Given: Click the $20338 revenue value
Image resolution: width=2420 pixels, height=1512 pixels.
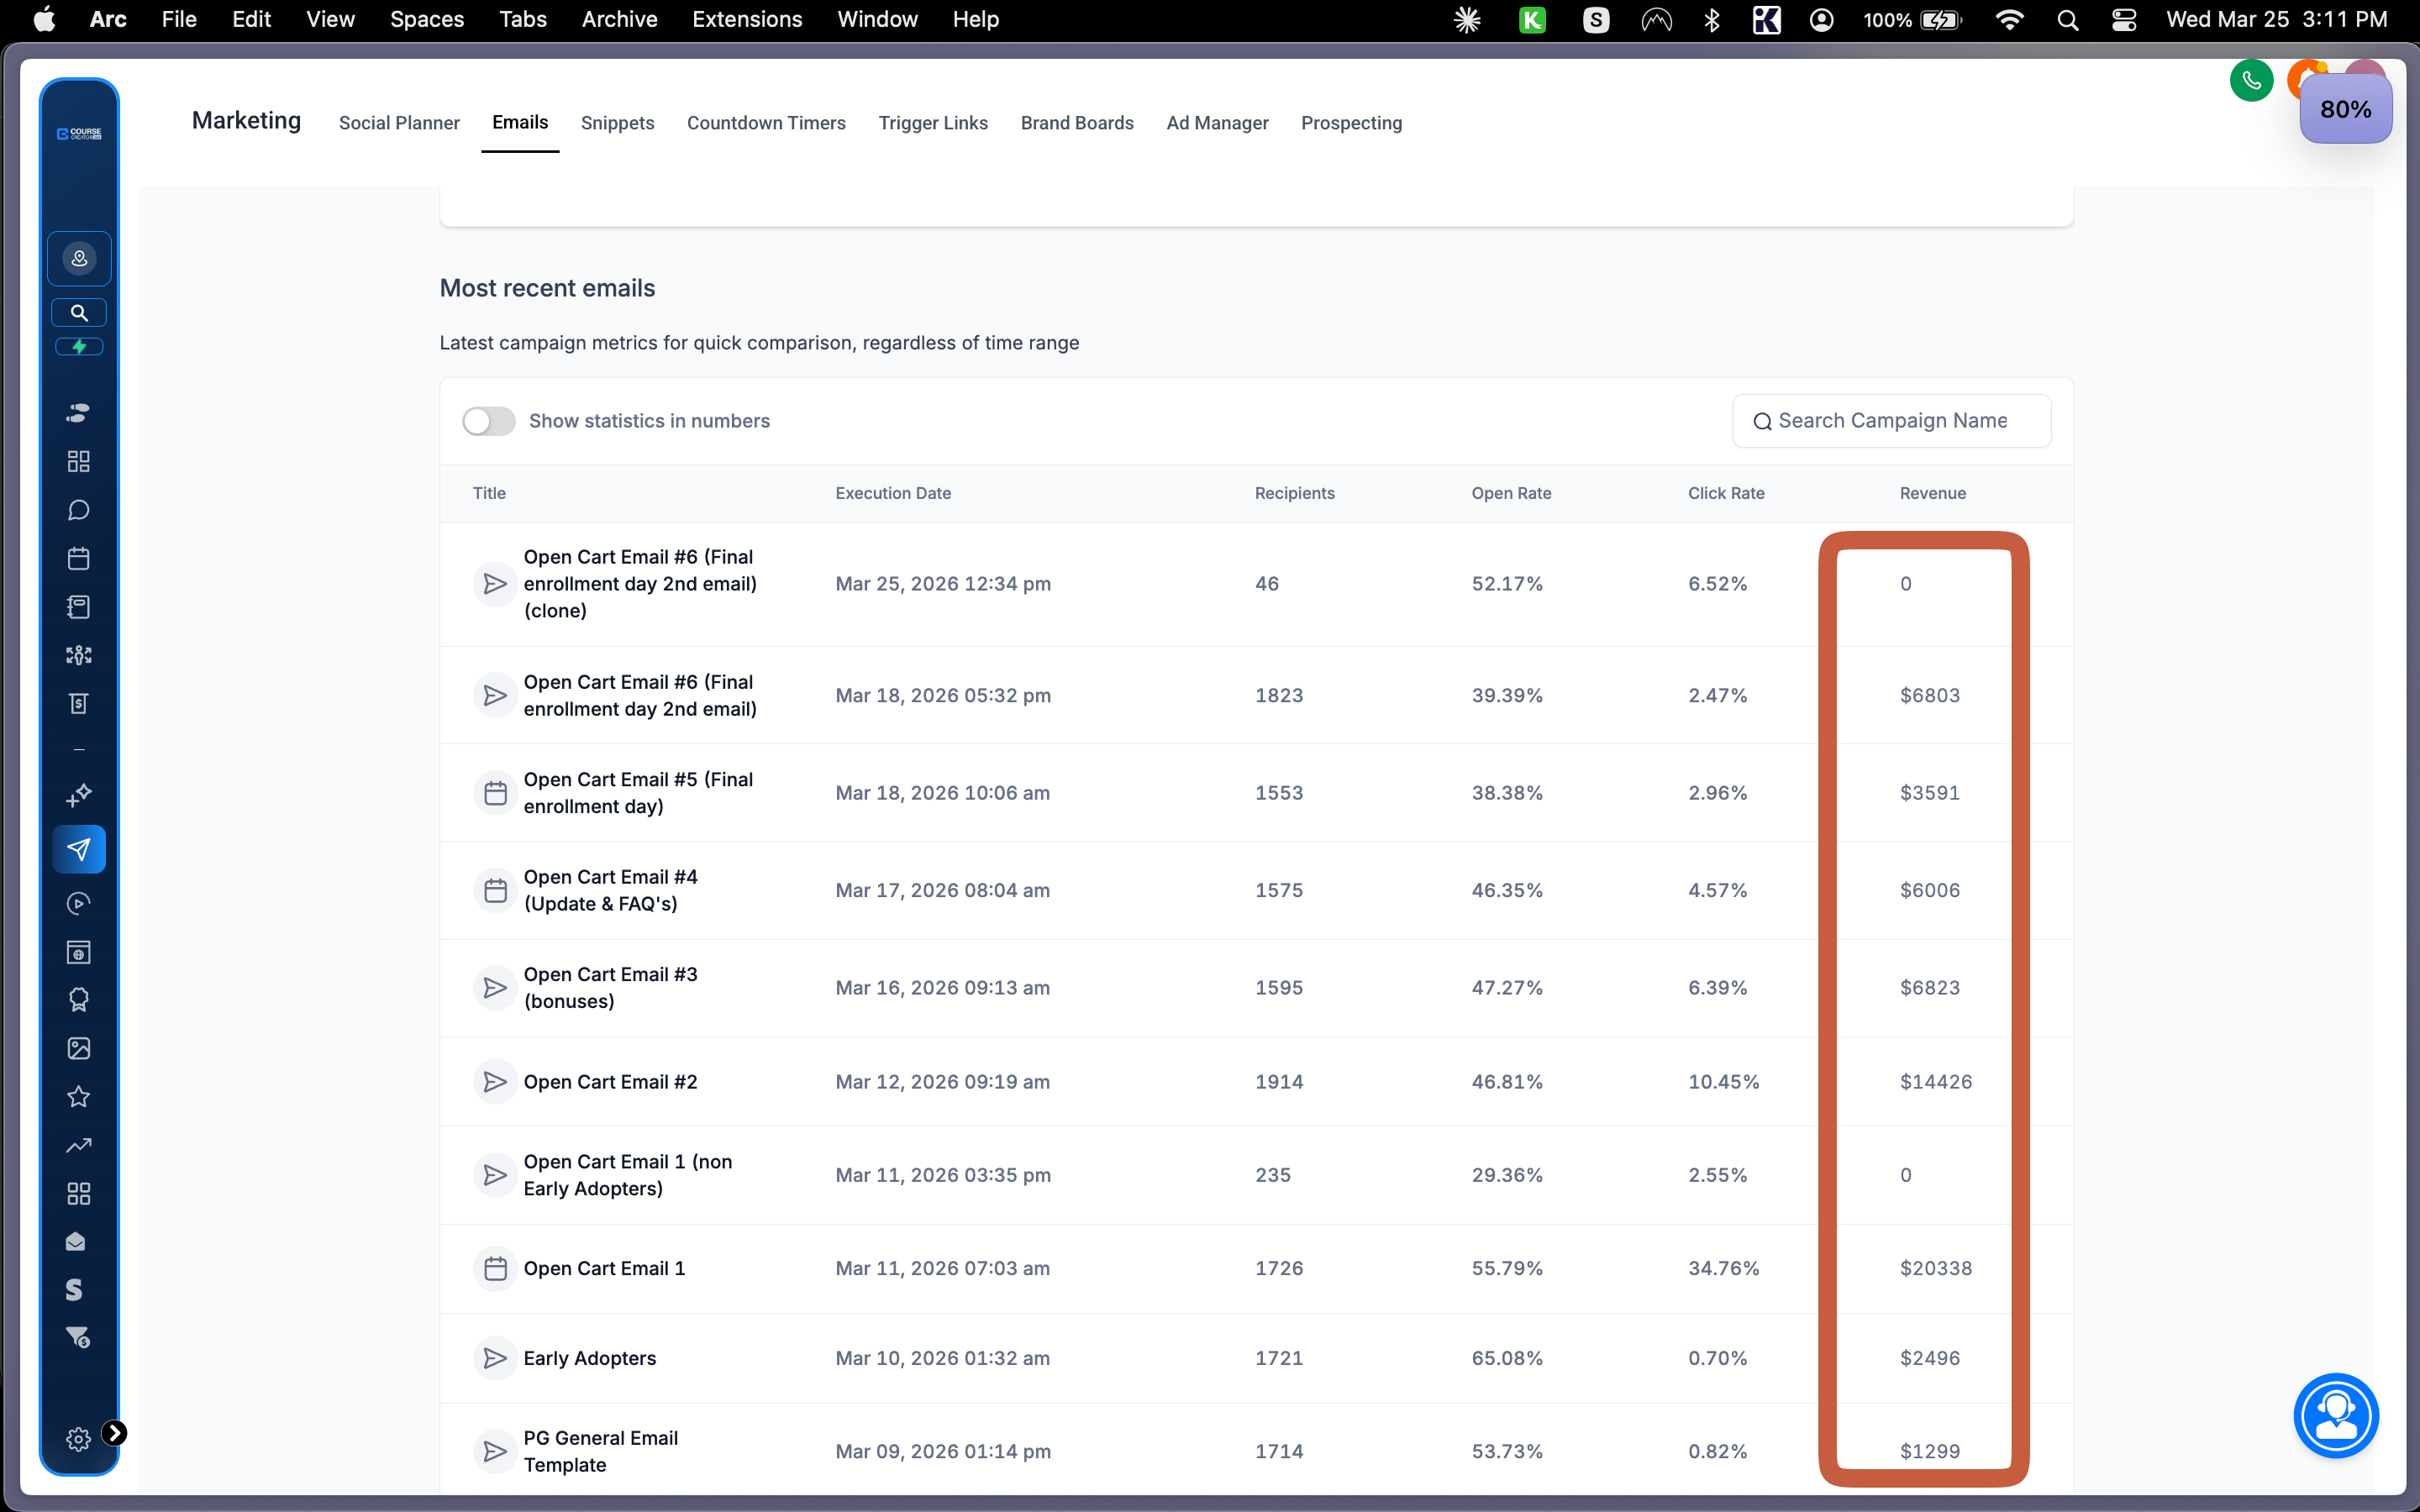Looking at the screenshot, I should (1936, 1268).
